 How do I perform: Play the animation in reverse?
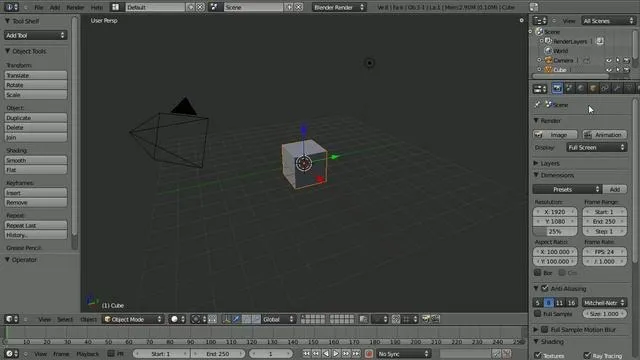pyautogui.click(x=326, y=353)
